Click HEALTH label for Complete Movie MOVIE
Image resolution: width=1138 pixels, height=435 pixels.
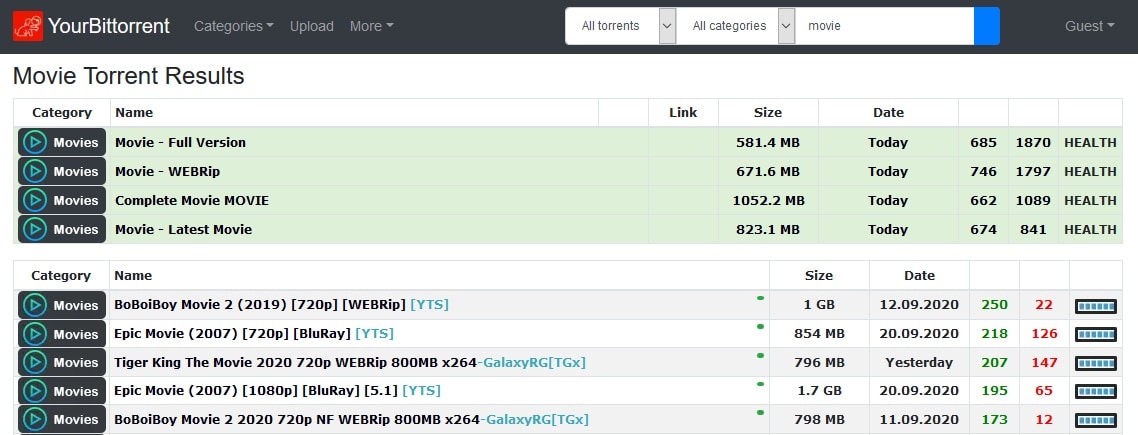[1090, 200]
